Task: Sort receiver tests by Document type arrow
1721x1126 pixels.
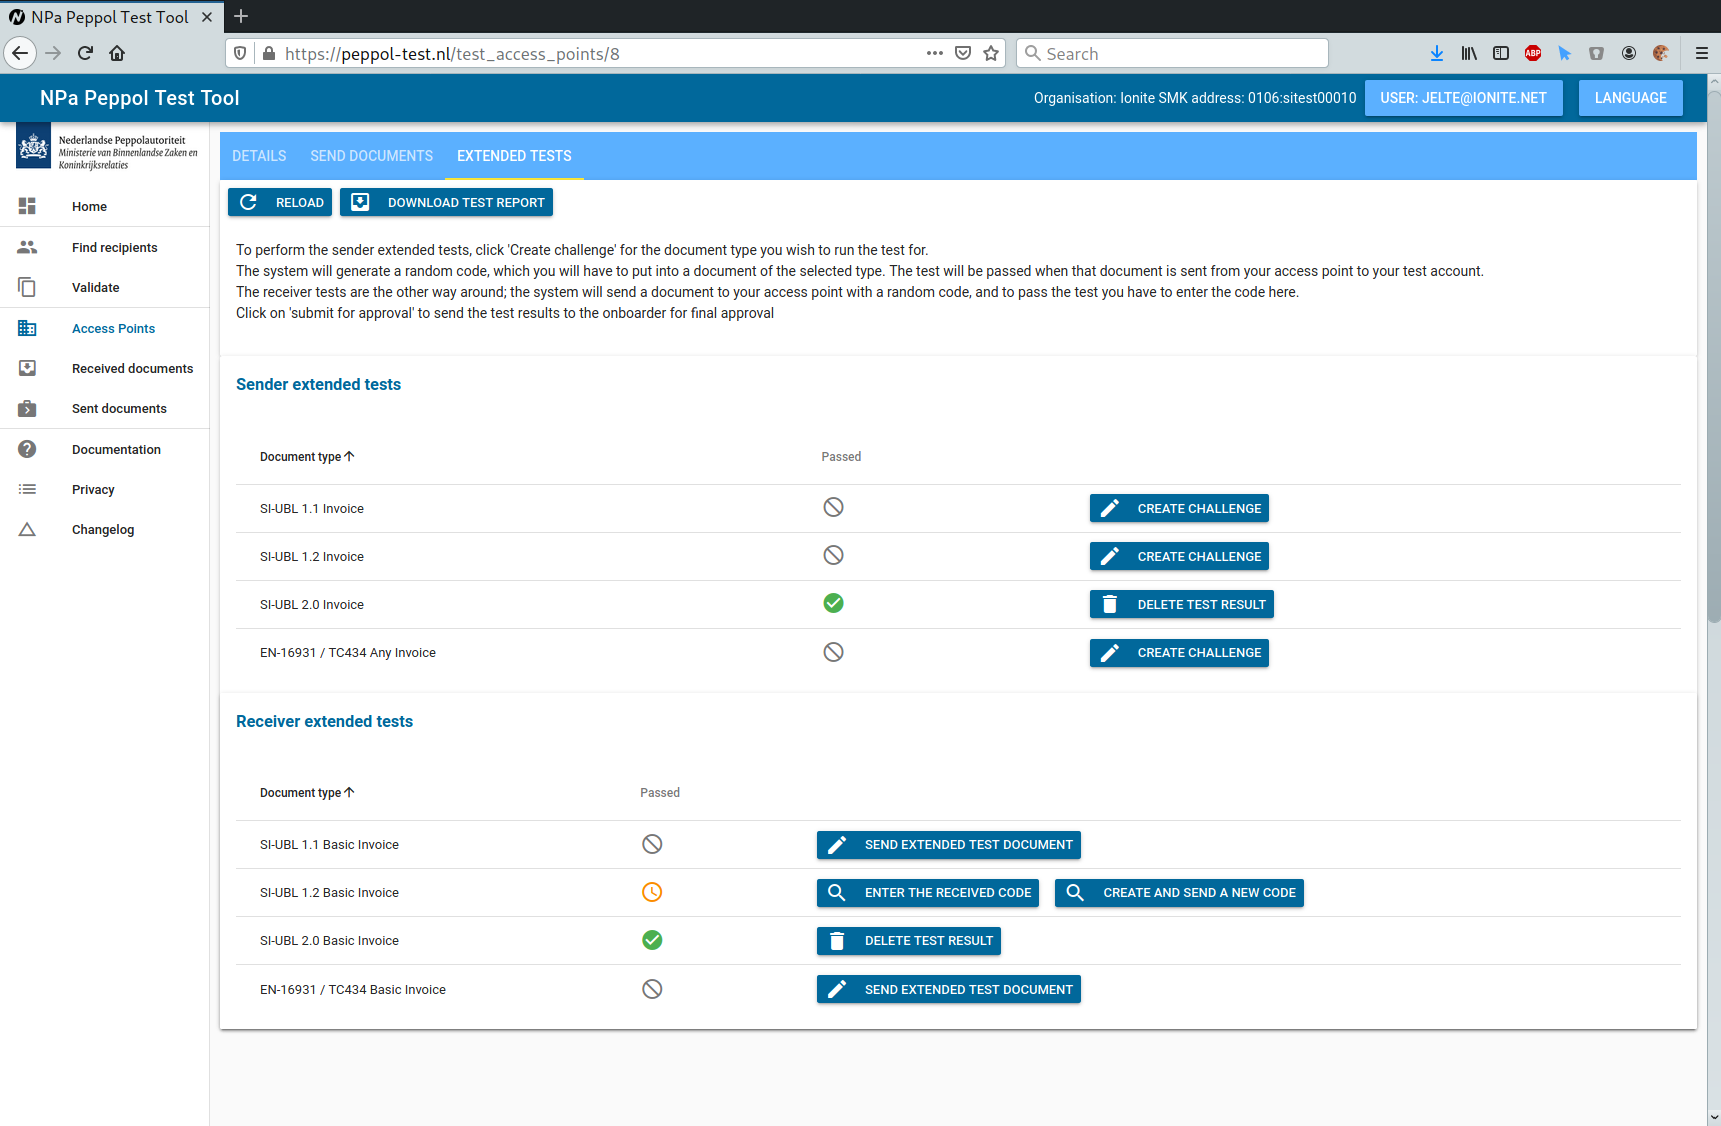Action: [x=349, y=792]
